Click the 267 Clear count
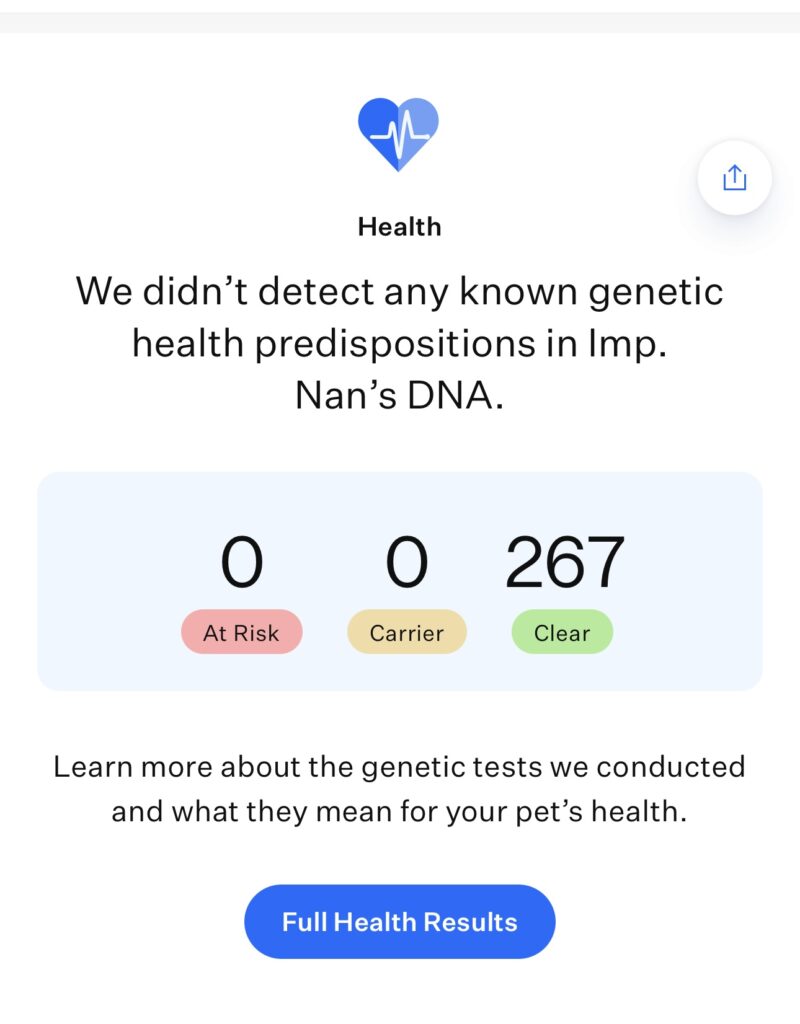The image size is (800, 1024). tap(564, 562)
